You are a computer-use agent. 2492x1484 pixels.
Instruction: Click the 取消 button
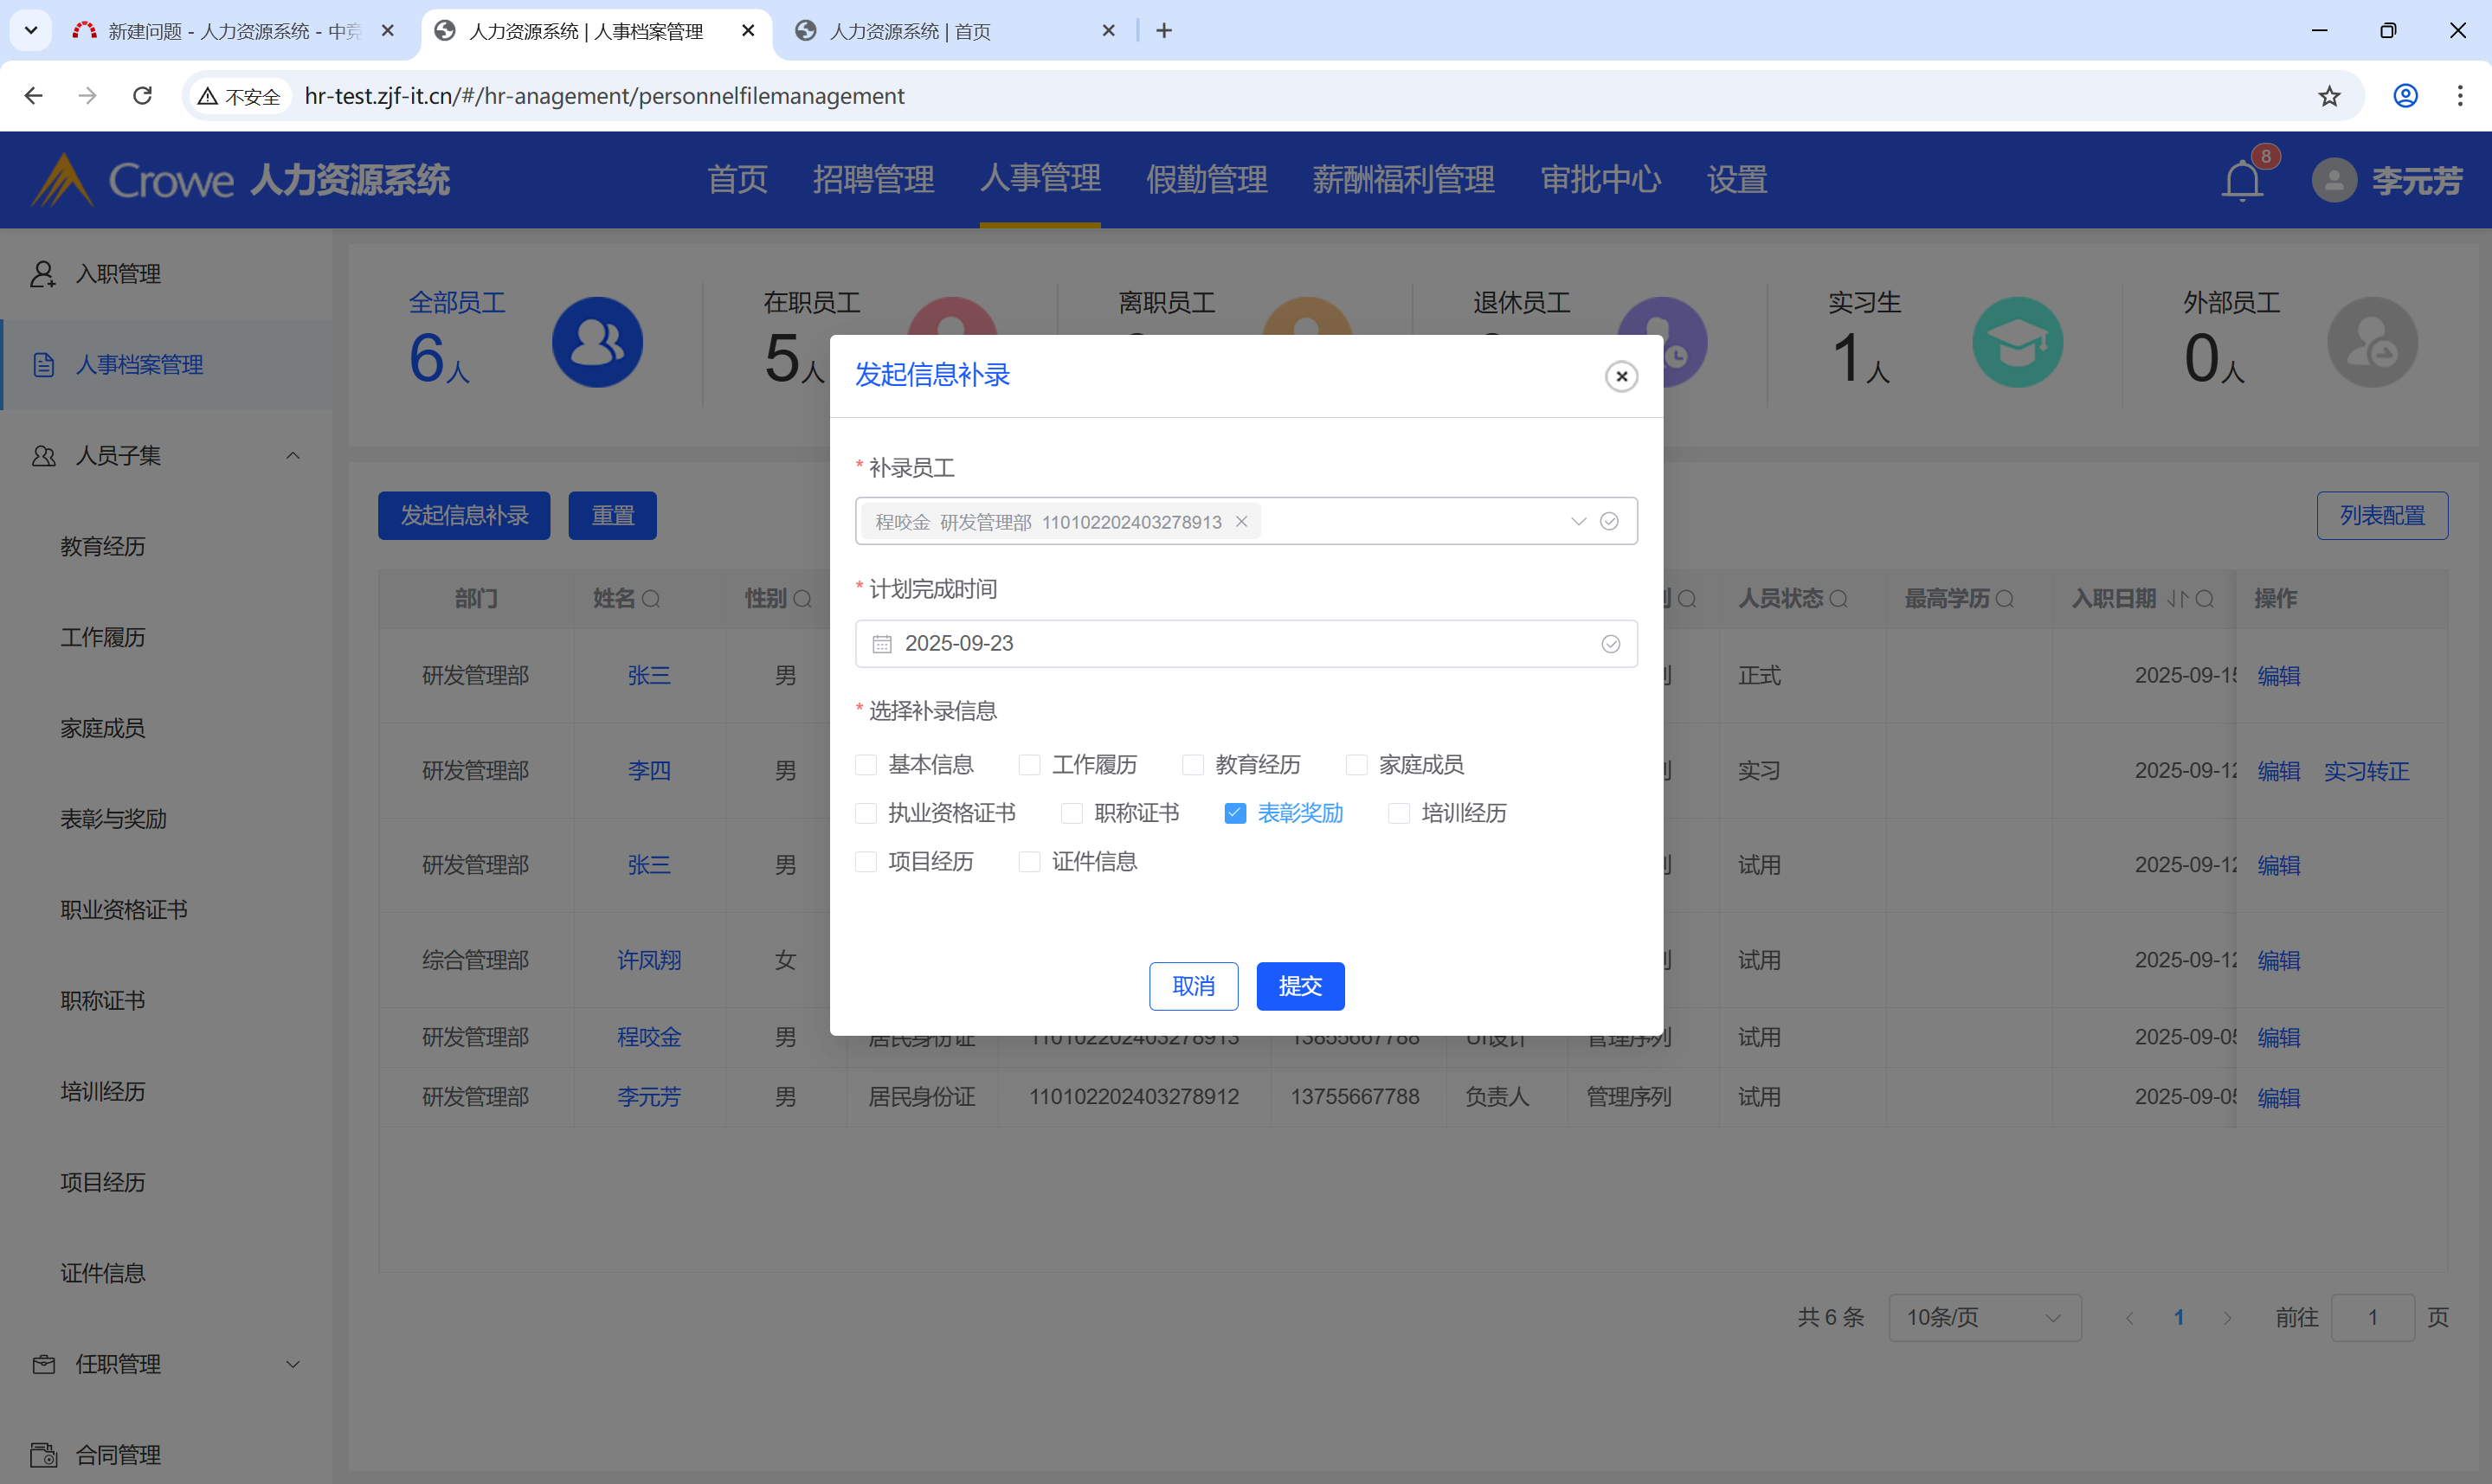pyautogui.click(x=1193, y=986)
